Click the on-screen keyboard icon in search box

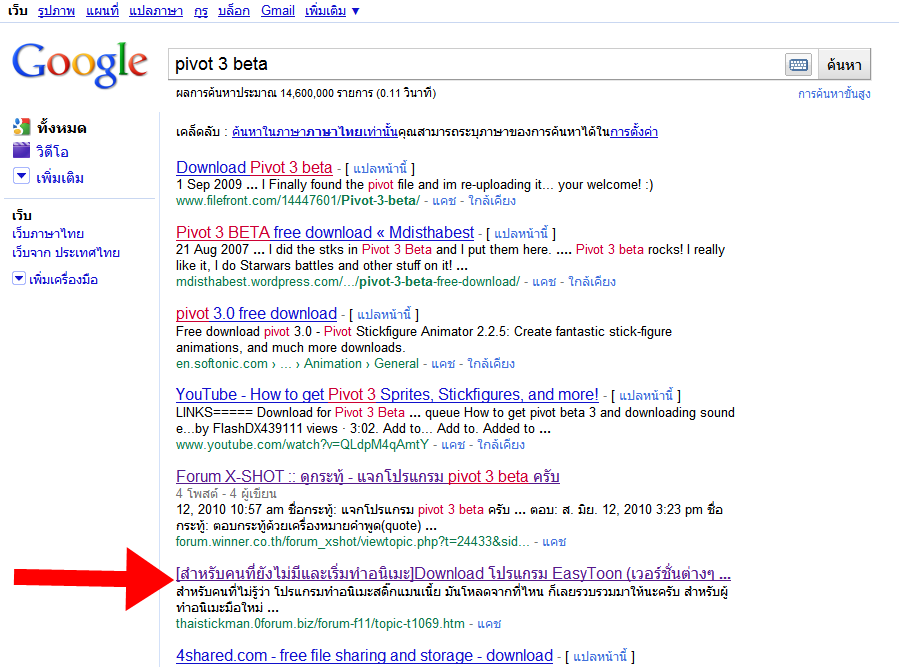coord(798,65)
